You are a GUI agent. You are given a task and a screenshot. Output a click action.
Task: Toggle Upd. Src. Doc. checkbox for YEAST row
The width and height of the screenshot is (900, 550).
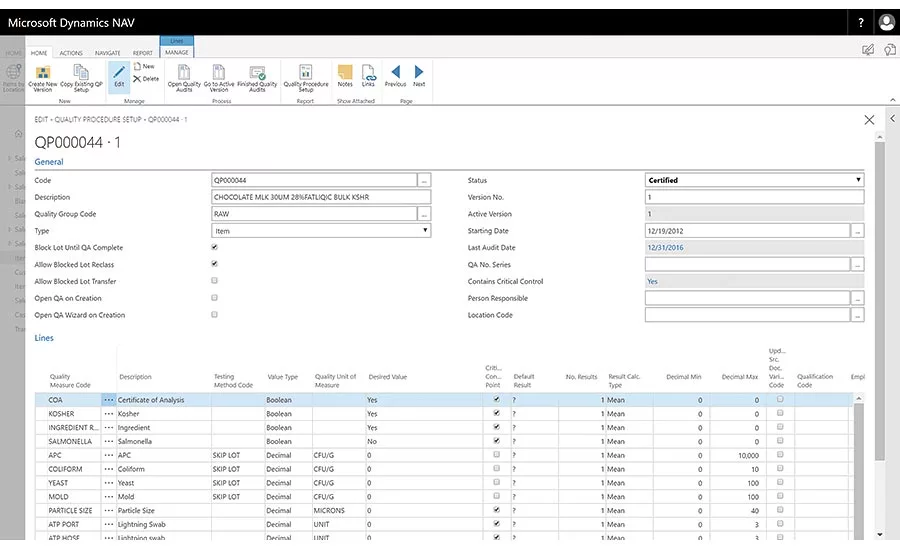[x=780, y=482]
